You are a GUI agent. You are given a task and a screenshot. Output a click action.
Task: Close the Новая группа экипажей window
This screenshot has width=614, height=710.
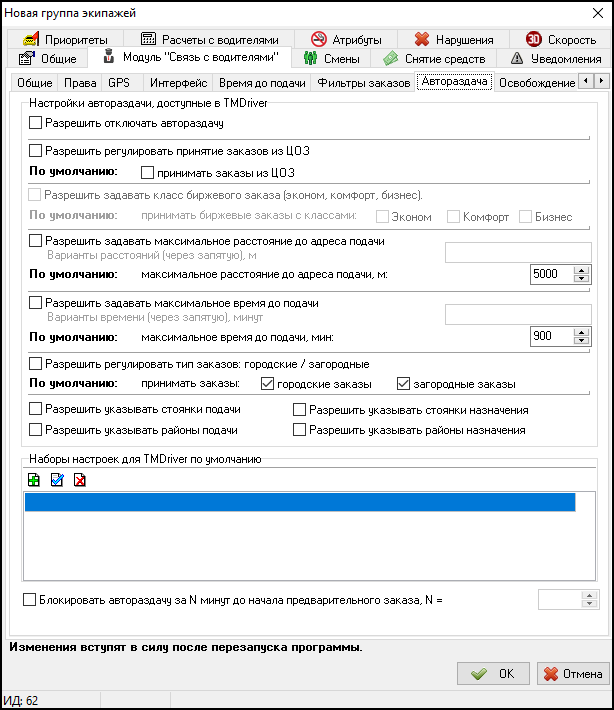598,13
